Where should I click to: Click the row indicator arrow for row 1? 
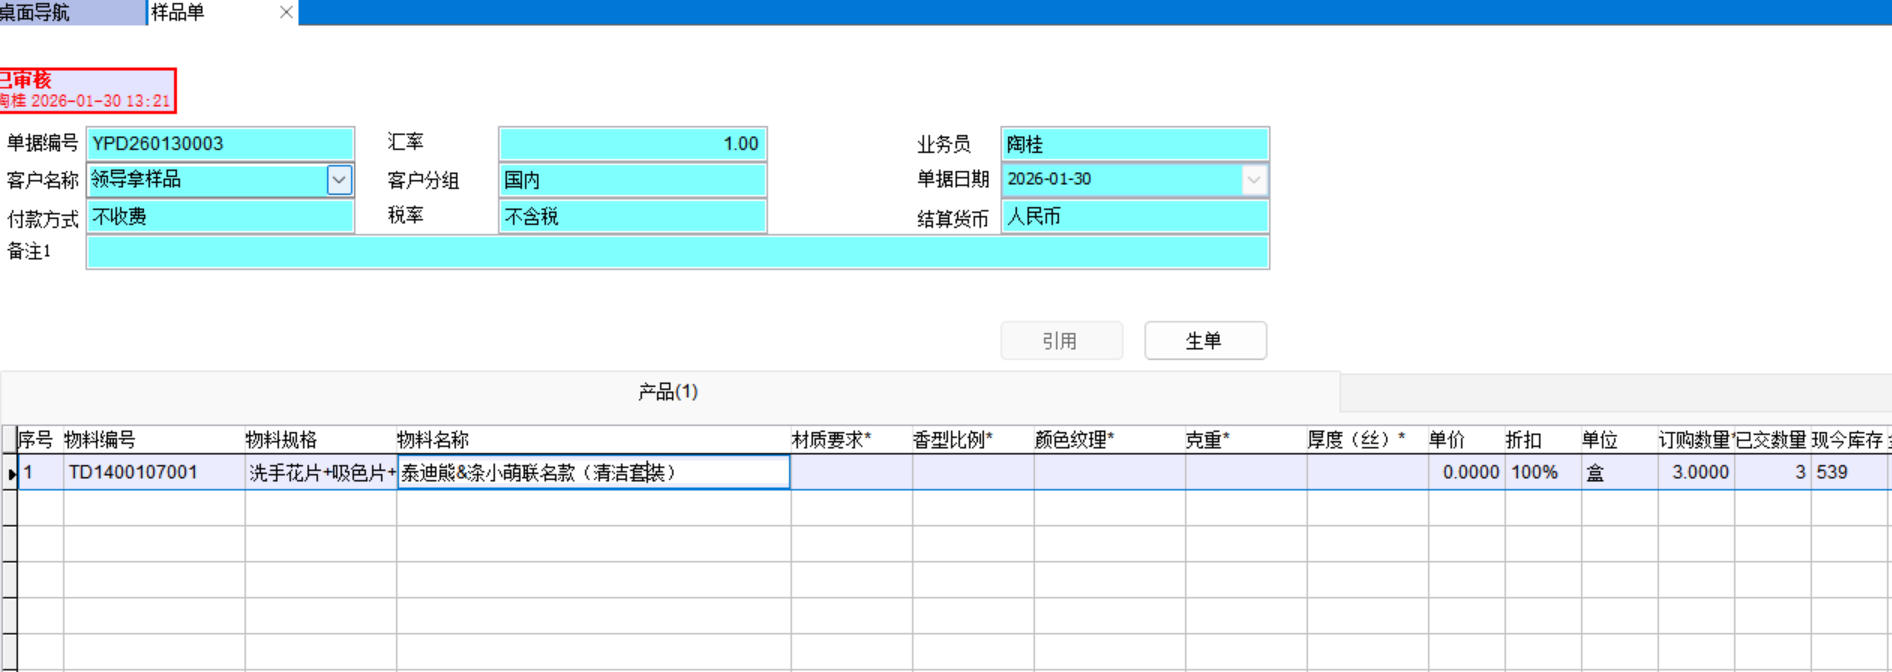[x=10, y=473]
